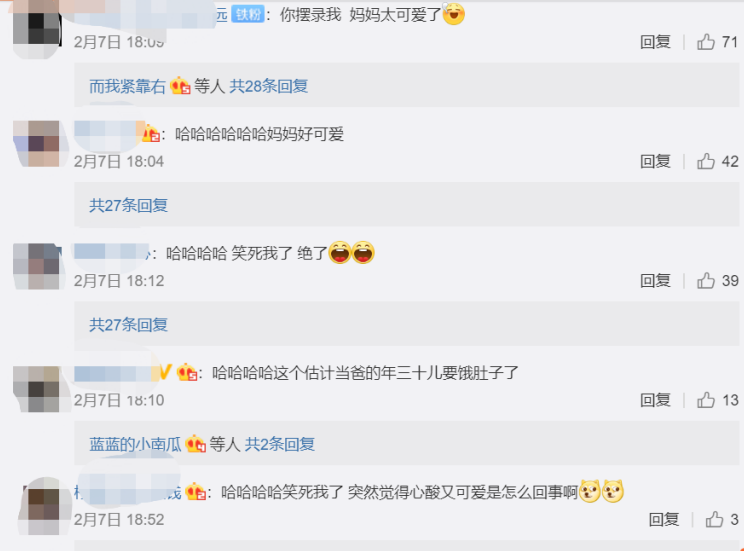Viewport: 744px width, 551px height.
Task: Expand 共27条回复 under the 18:12 comment
Action: (128, 325)
